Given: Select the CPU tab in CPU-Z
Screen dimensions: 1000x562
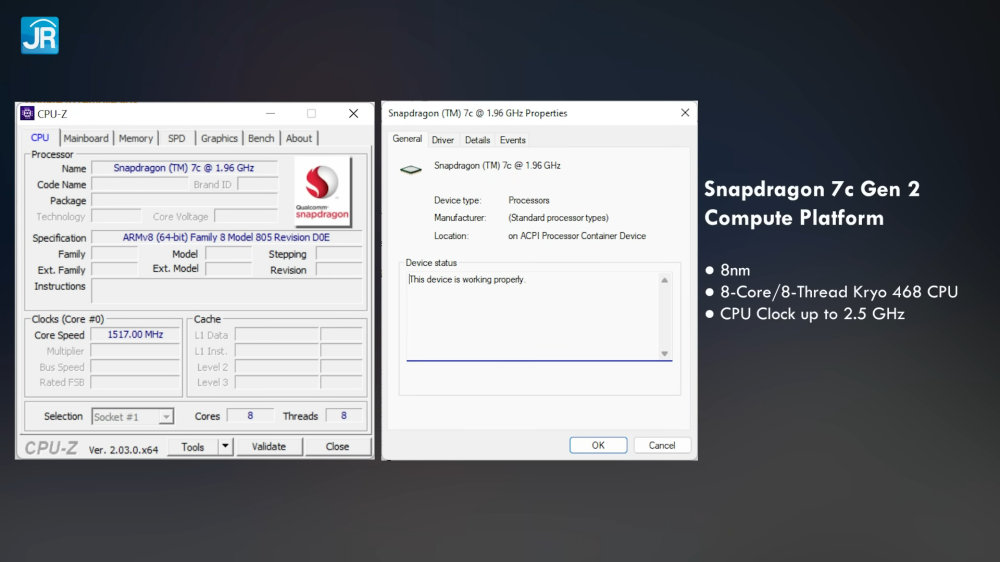Looking at the screenshot, I should tap(40, 138).
